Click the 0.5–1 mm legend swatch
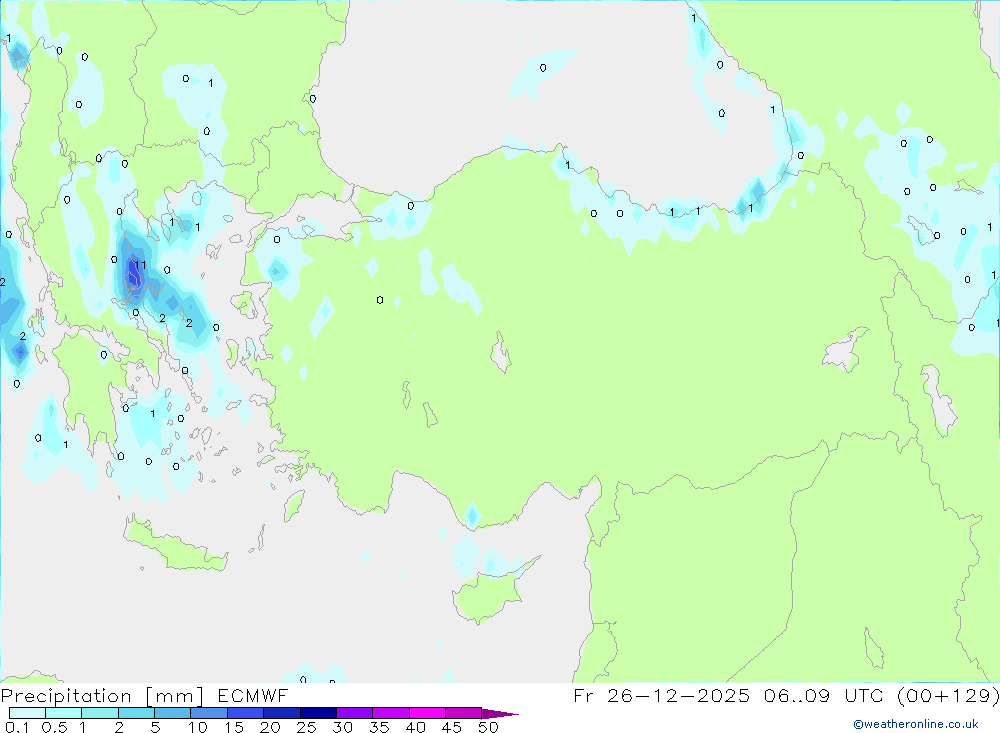Image resolution: width=1000 pixels, height=733 pixels. coord(63,713)
